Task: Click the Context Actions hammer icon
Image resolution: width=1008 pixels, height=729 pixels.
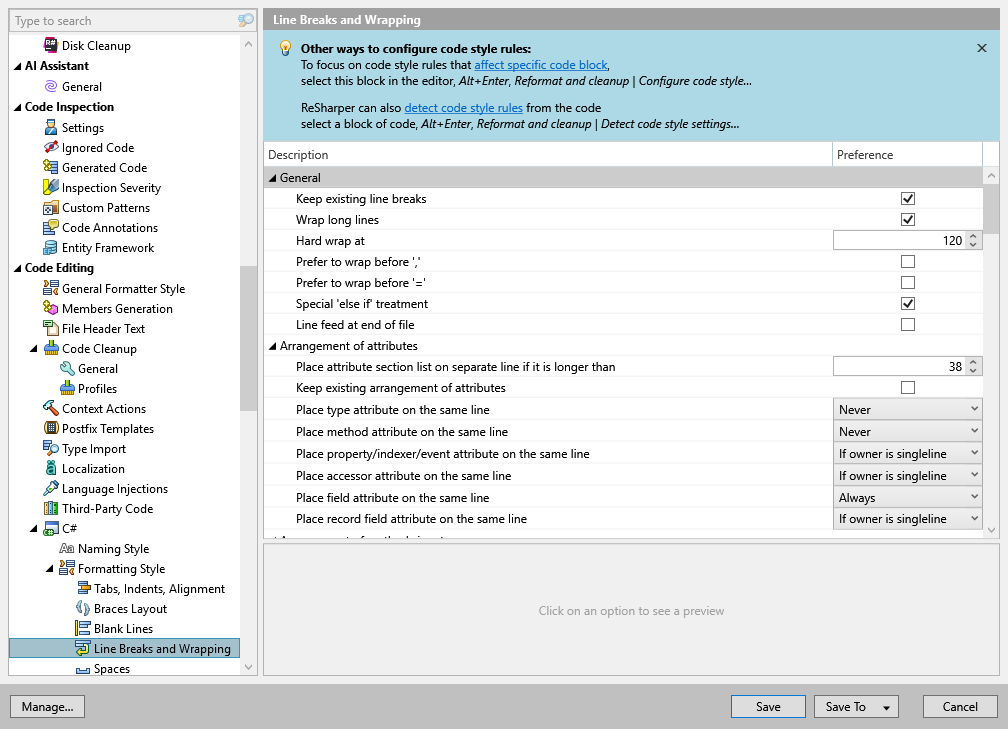Action: point(51,409)
